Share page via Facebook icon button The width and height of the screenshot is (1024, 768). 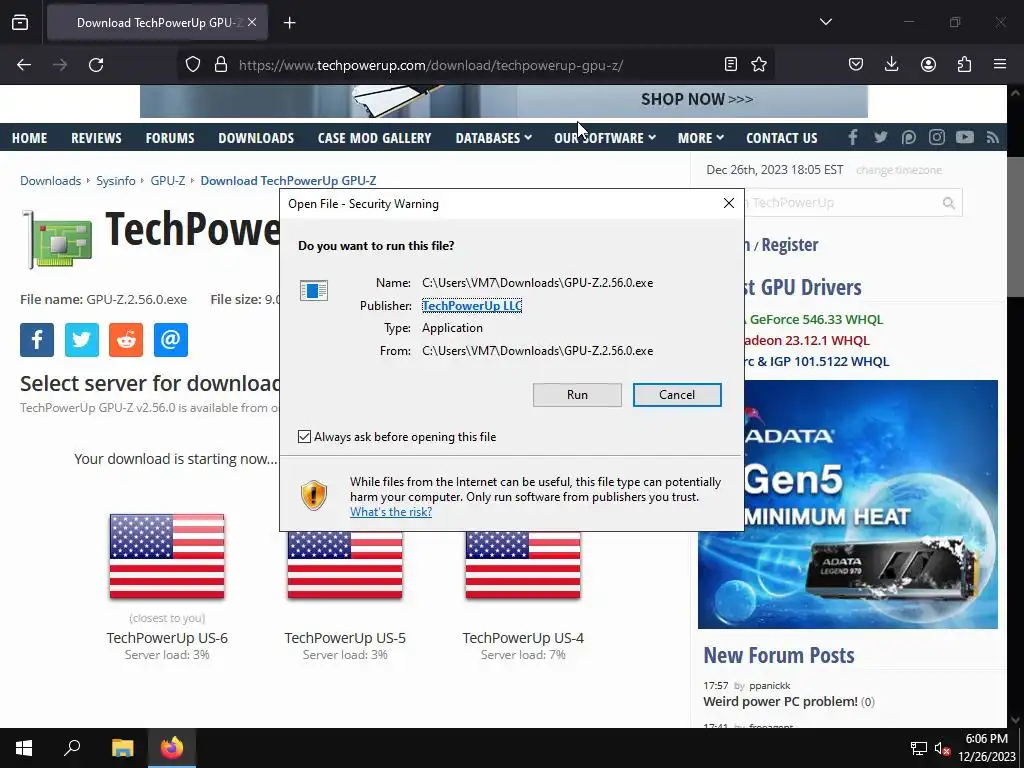(x=37, y=340)
